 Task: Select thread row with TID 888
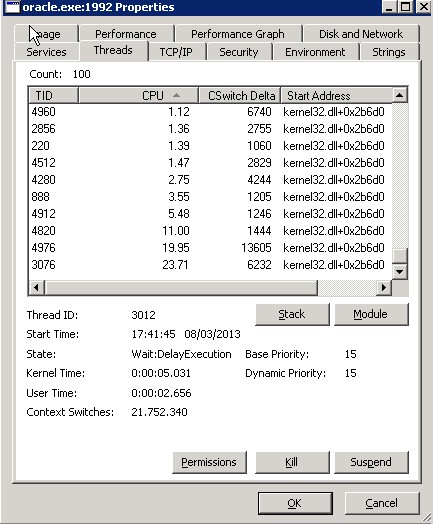tap(210, 197)
